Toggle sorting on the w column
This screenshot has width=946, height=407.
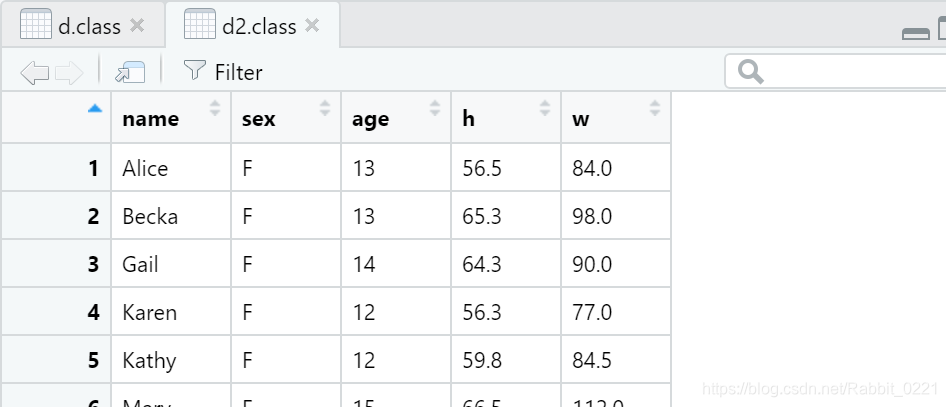tap(655, 108)
